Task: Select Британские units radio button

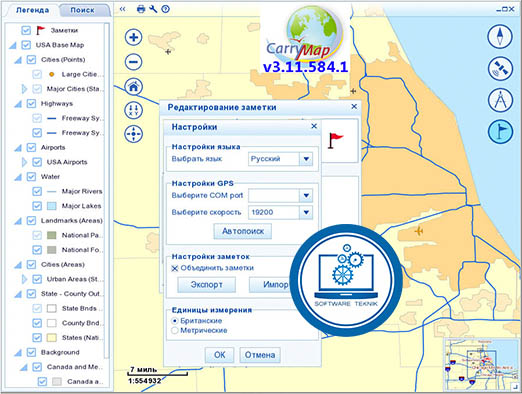Action: point(175,321)
